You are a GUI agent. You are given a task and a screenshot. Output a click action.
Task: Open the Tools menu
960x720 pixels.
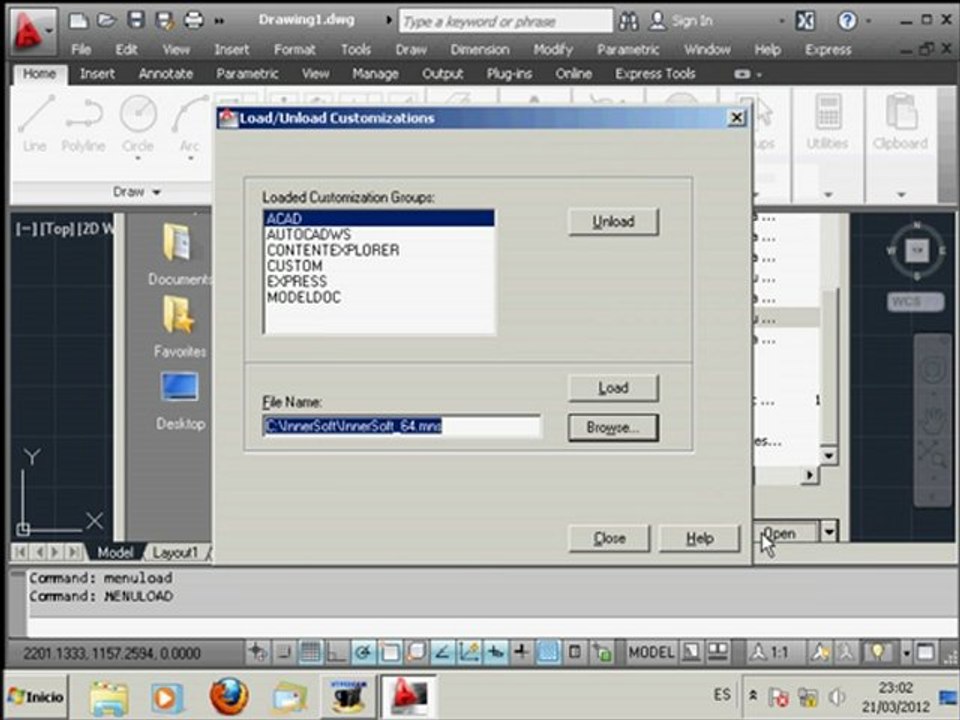[x=356, y=50]
